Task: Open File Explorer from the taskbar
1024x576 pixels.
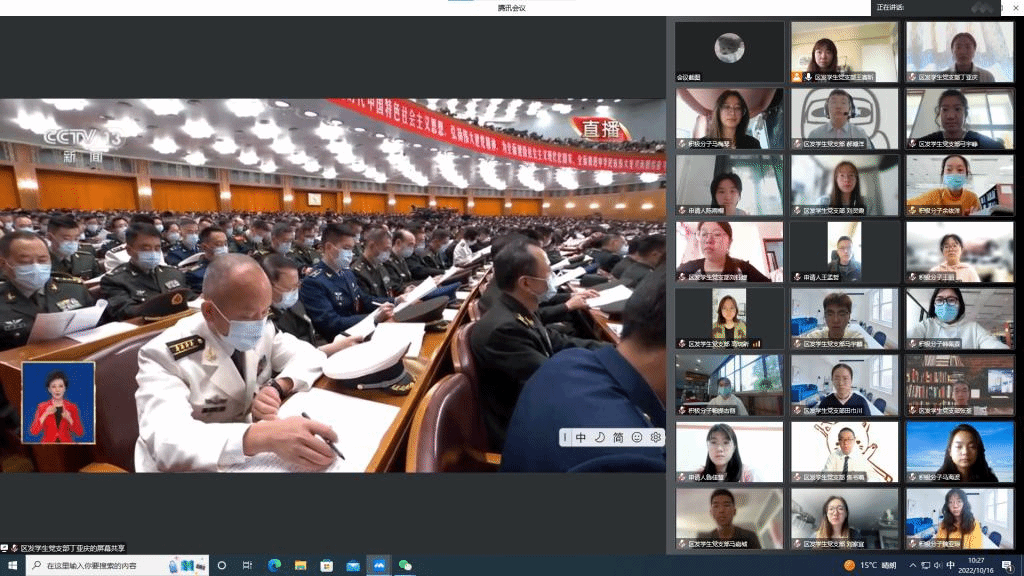Action: point(300,565)
